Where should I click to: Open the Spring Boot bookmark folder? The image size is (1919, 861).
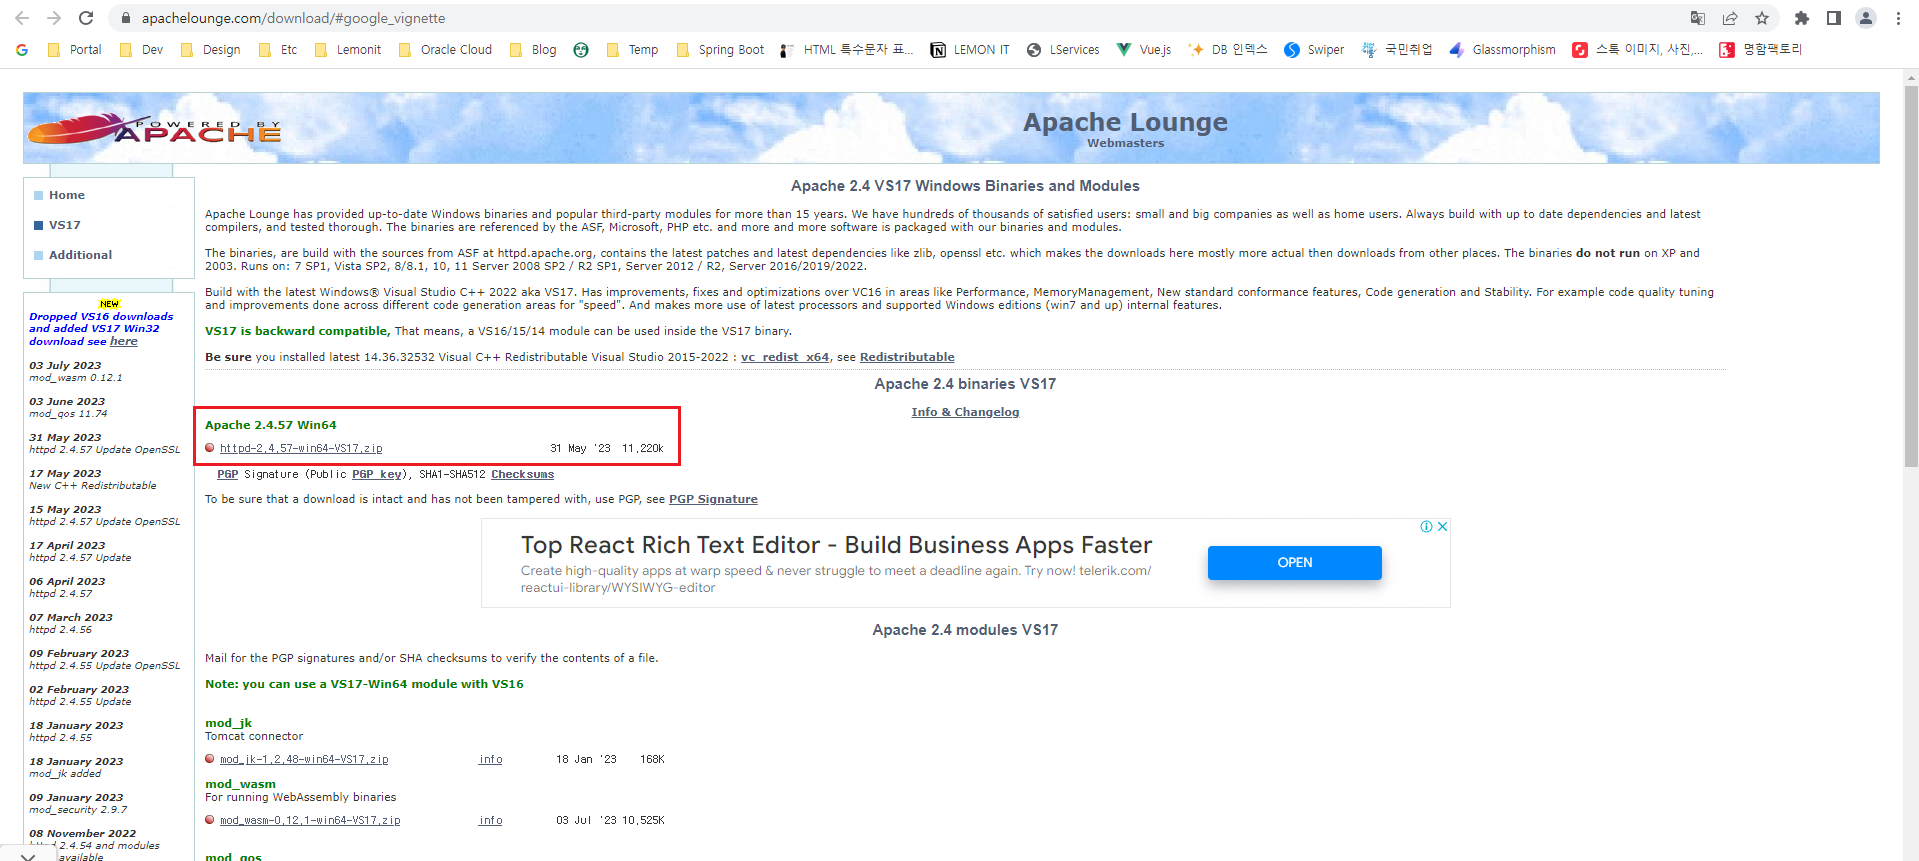pyautogui.click(x=720, y=50)
